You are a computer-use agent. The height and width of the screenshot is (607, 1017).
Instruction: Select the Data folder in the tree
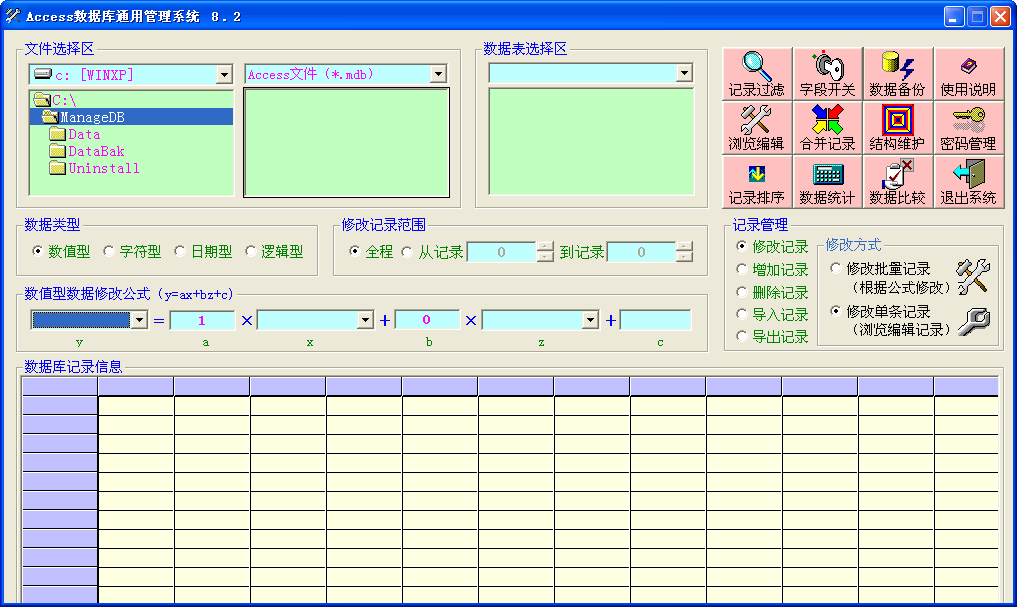click(x=84, y=135)
